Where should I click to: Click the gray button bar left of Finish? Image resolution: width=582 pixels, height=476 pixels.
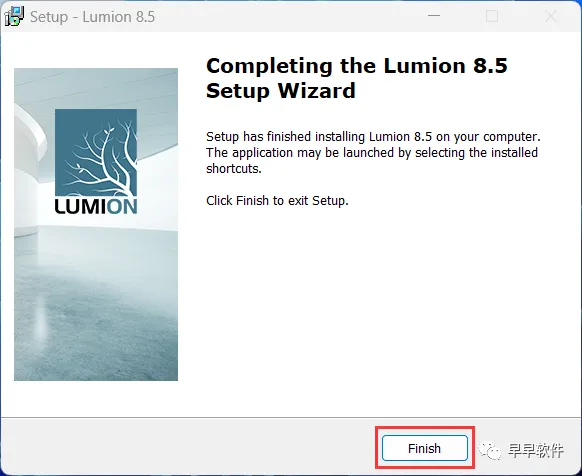[186, 447]
